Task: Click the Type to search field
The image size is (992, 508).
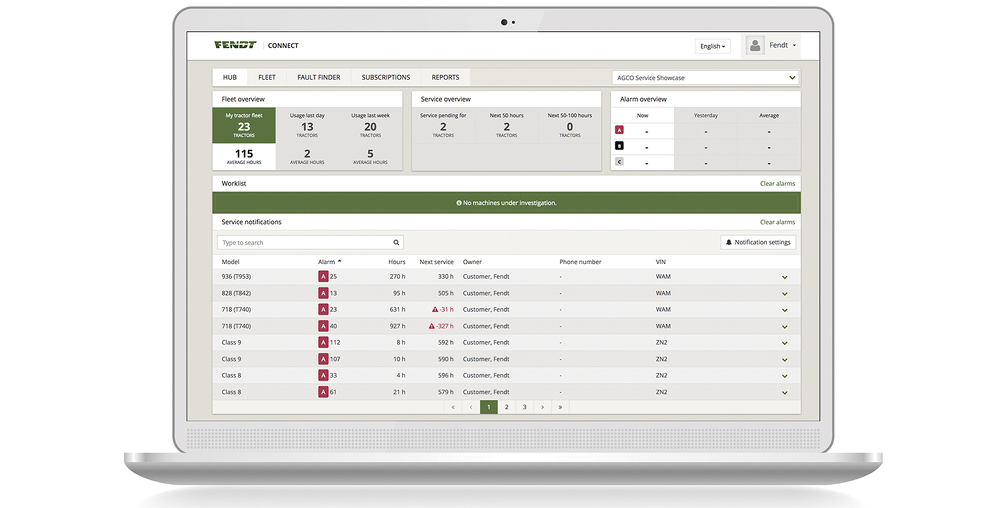Action: point(303,242)
